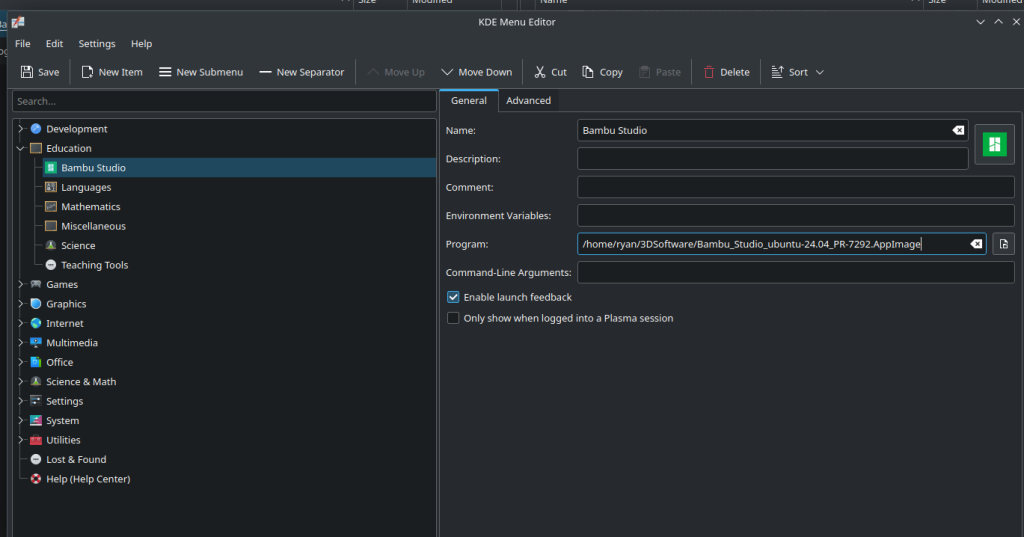Image resolution: width=1024 pixels, height=537 pixels.
Task: Click the Teaching Tools submenu icon
Action: [51, 265]
